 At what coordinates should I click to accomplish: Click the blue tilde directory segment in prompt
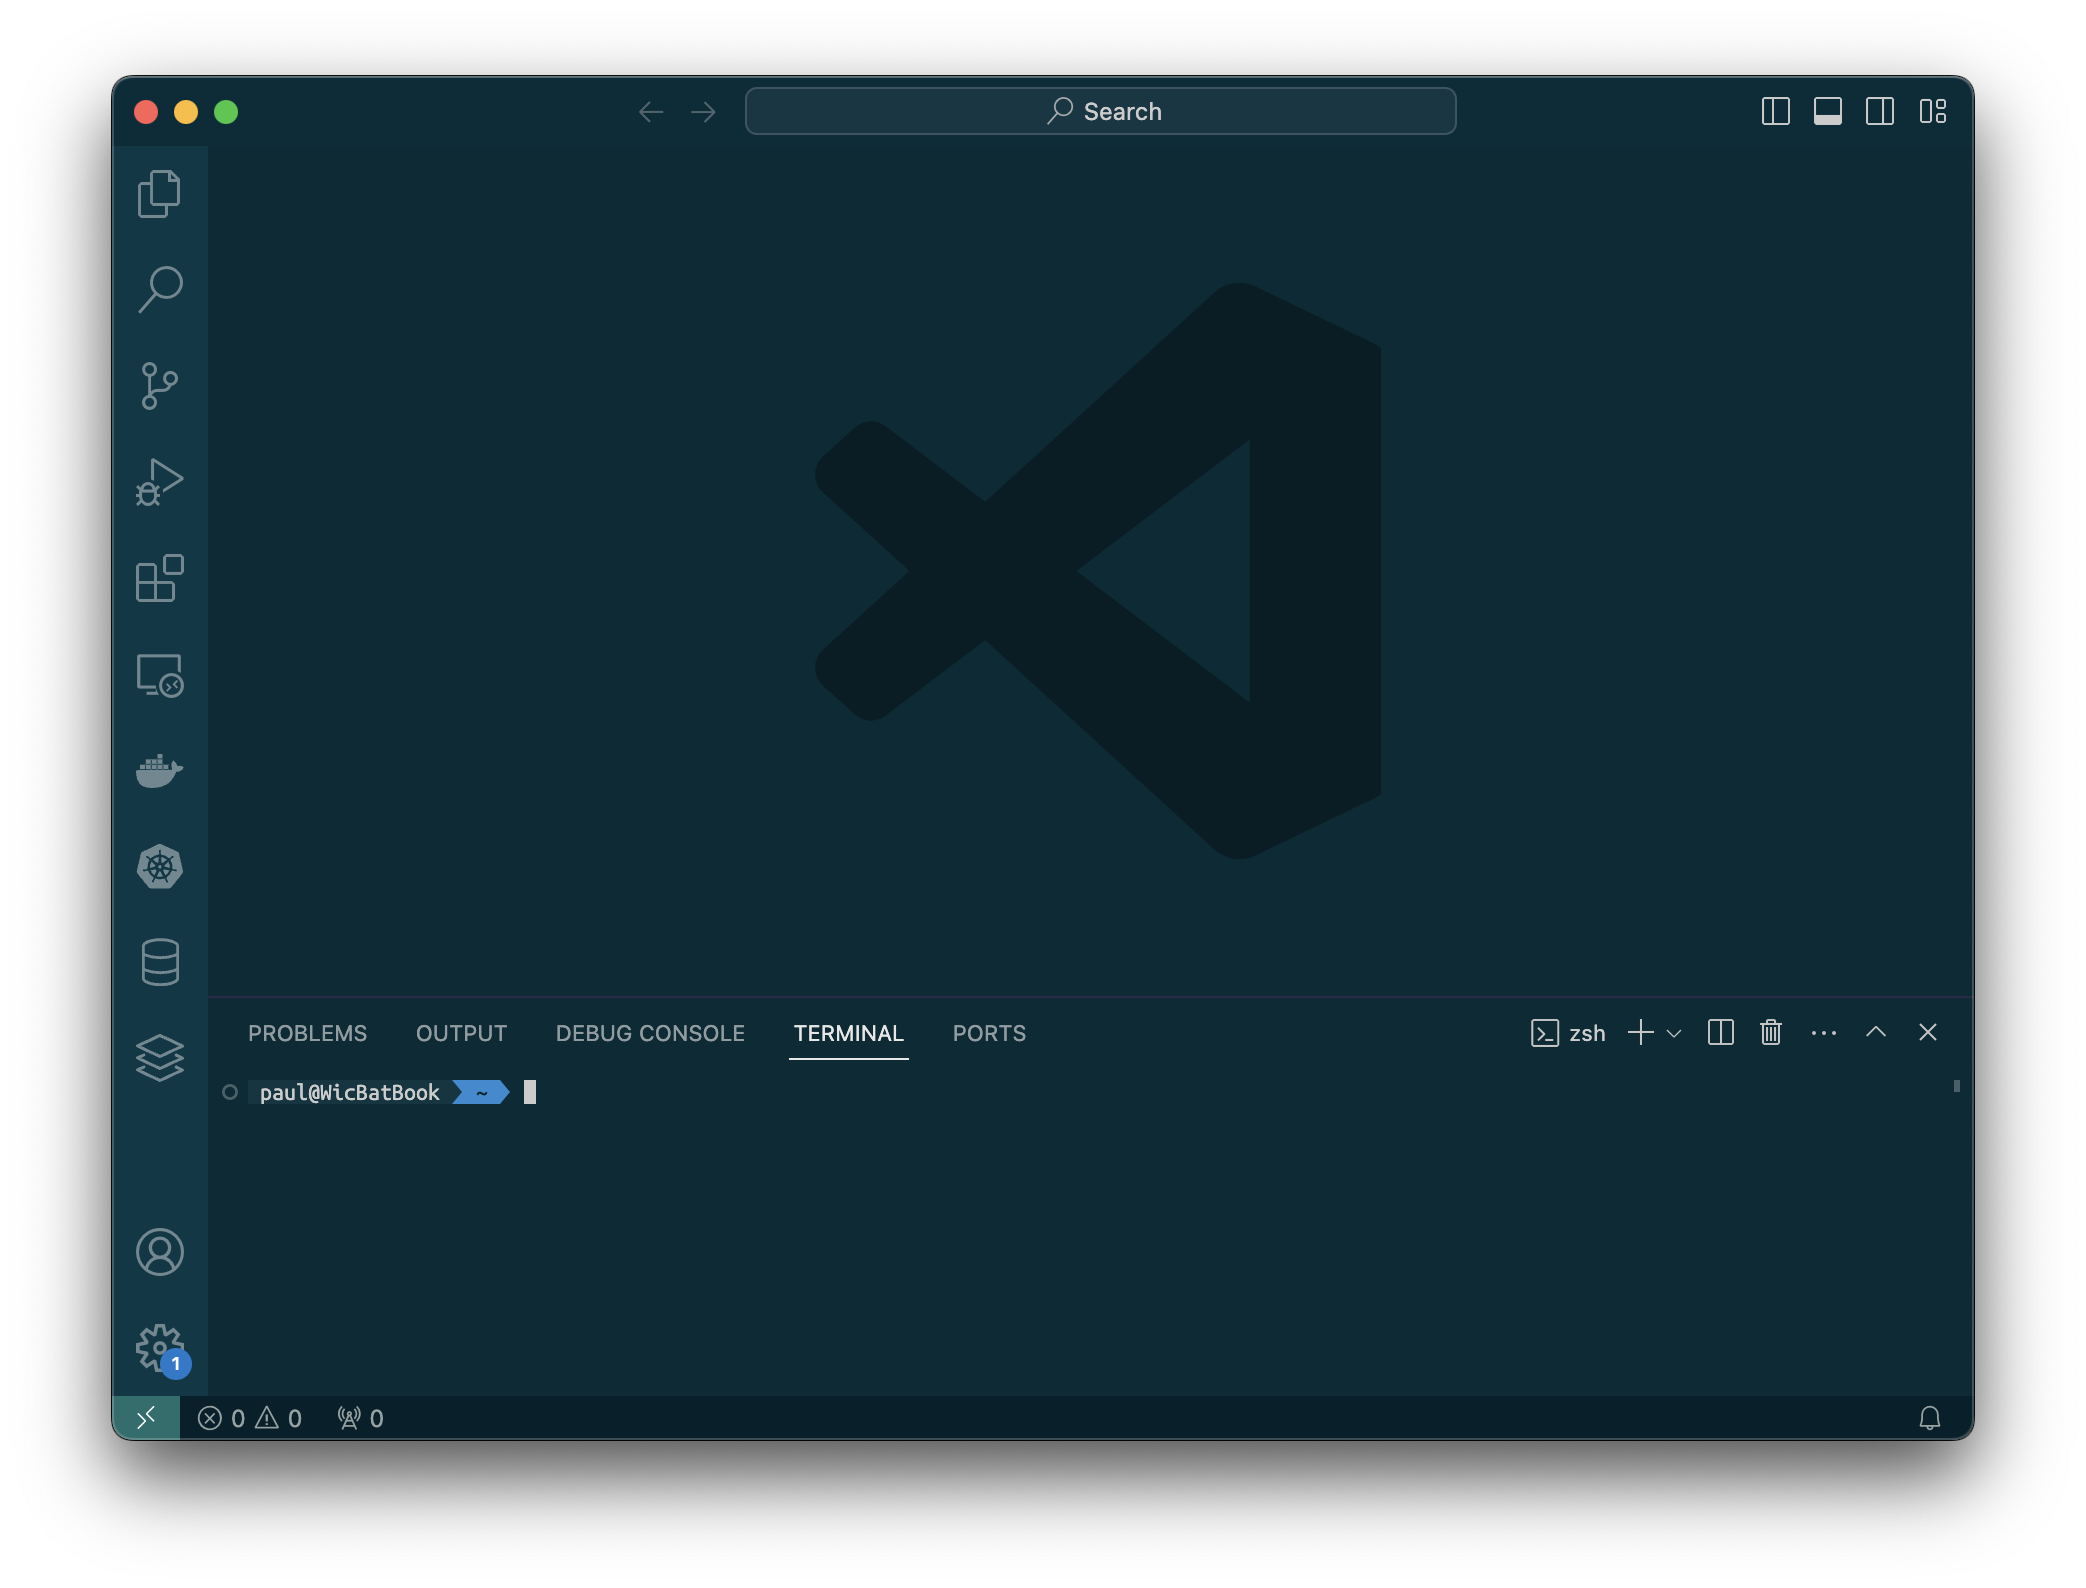[x=481, y=1092]
